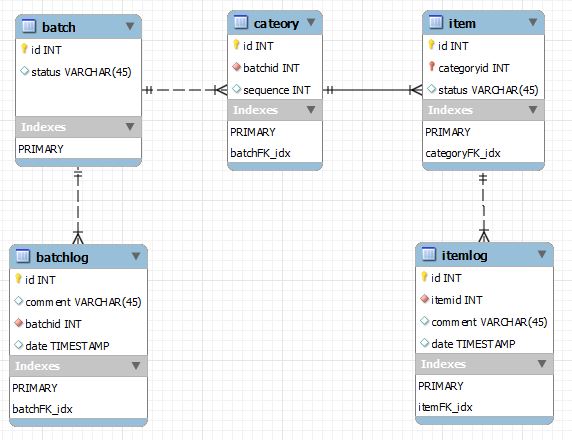
Task: Click foreign key icon beside category batchid
Action: (x=236, y=67)
